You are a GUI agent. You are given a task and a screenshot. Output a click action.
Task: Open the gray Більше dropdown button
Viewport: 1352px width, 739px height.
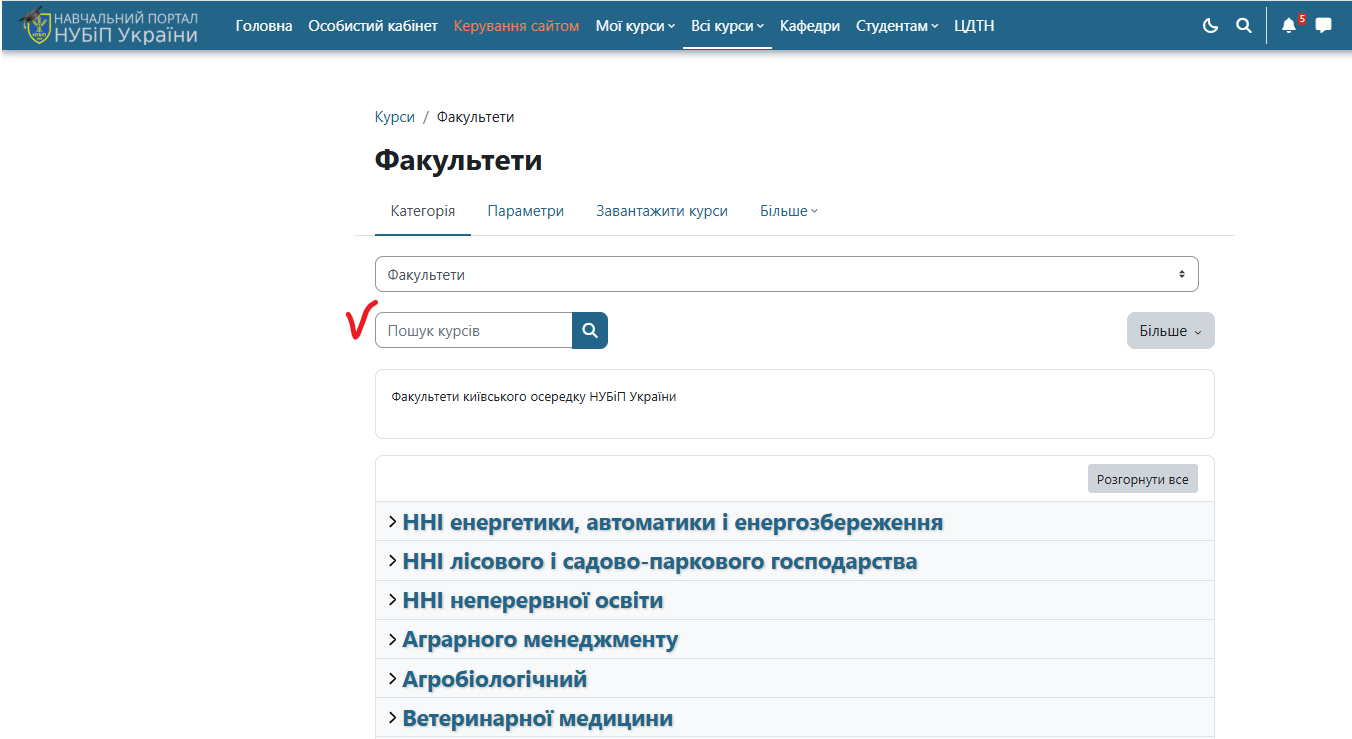pyautogui.click(x=1170, y=331)
